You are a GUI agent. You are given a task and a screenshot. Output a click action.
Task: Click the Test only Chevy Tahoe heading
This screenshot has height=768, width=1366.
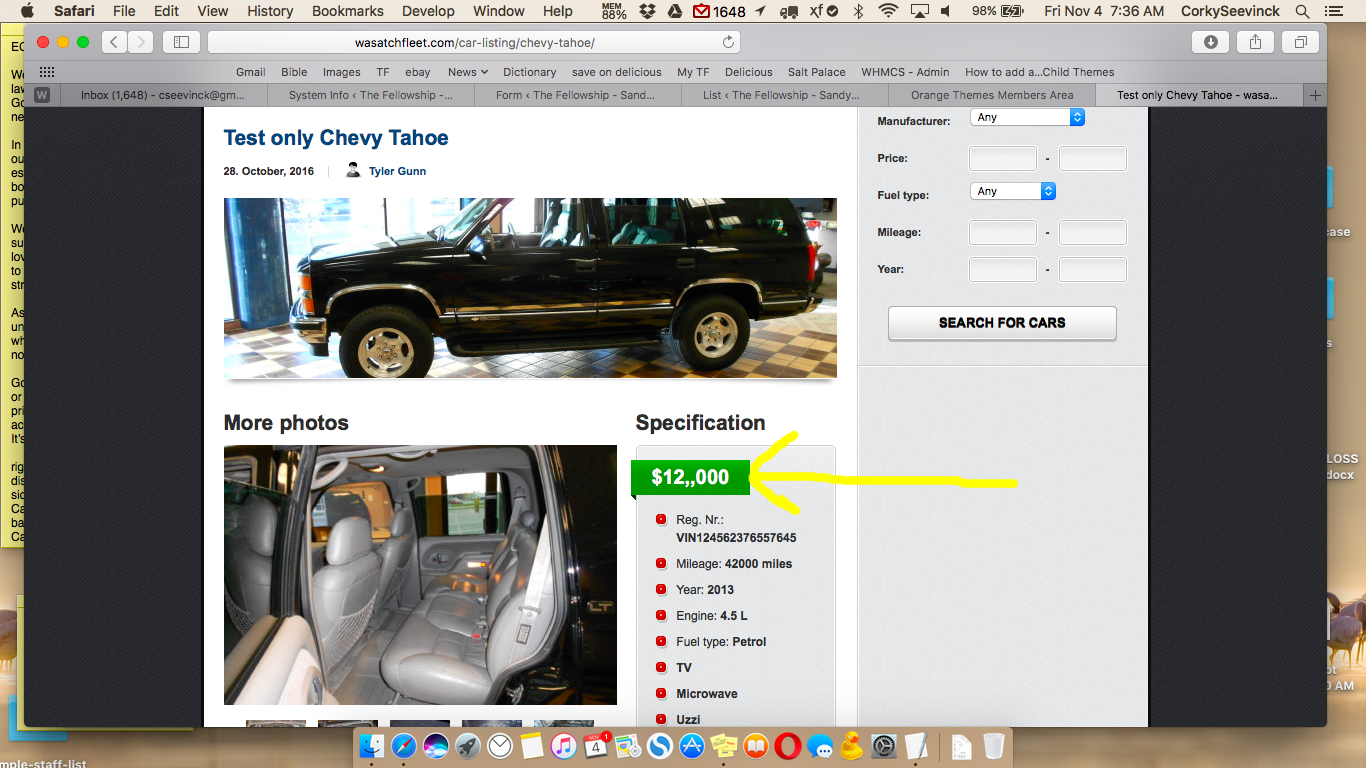pos(336,138)
